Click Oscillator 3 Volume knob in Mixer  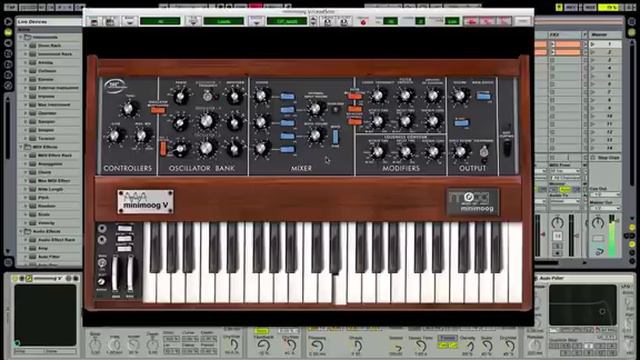point(261,149)
